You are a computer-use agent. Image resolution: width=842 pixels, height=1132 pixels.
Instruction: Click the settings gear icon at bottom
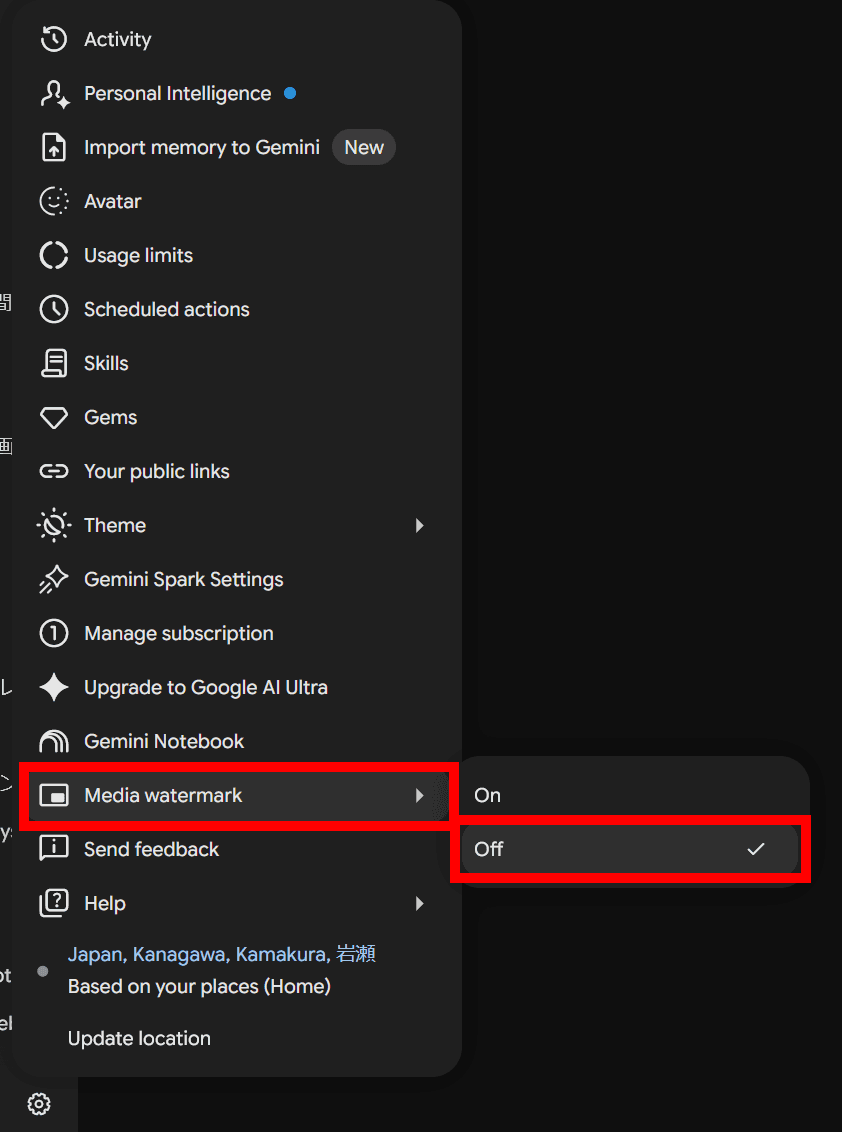coord(39,1104)
